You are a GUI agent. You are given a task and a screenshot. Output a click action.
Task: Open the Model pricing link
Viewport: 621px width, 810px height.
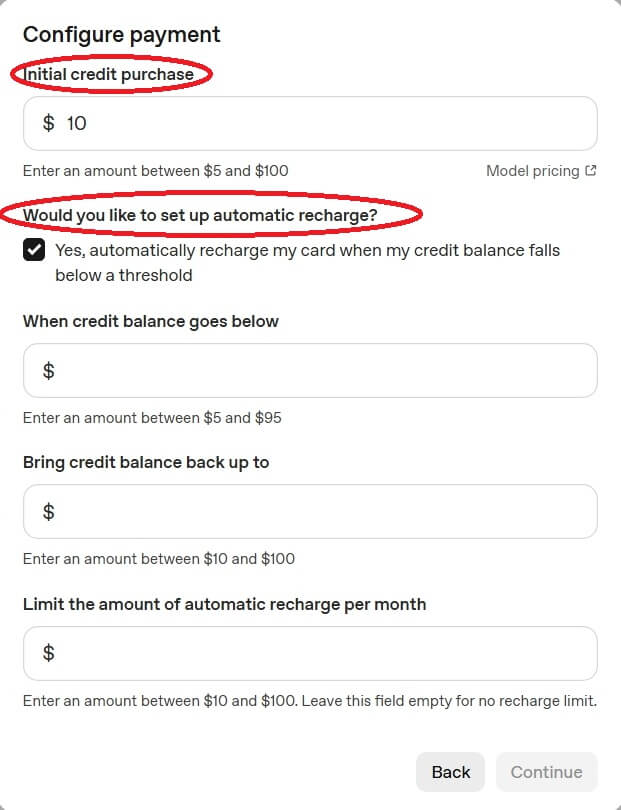coord(532,171)
